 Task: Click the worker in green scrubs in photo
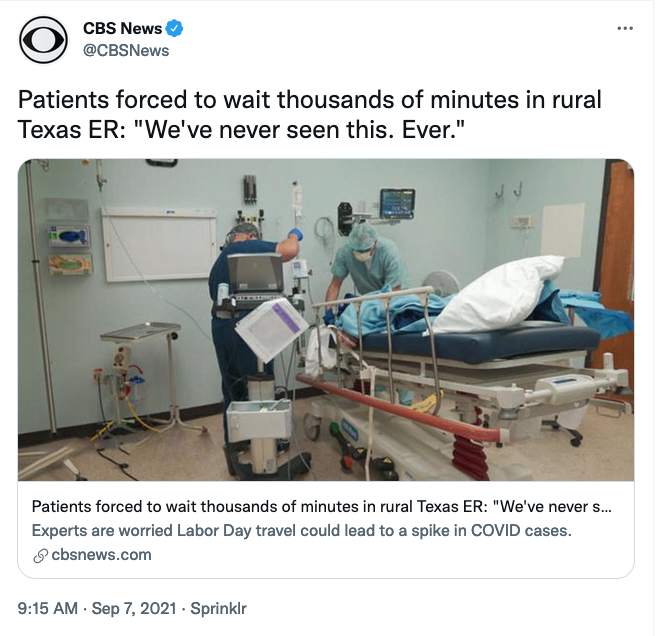(364, 262)
